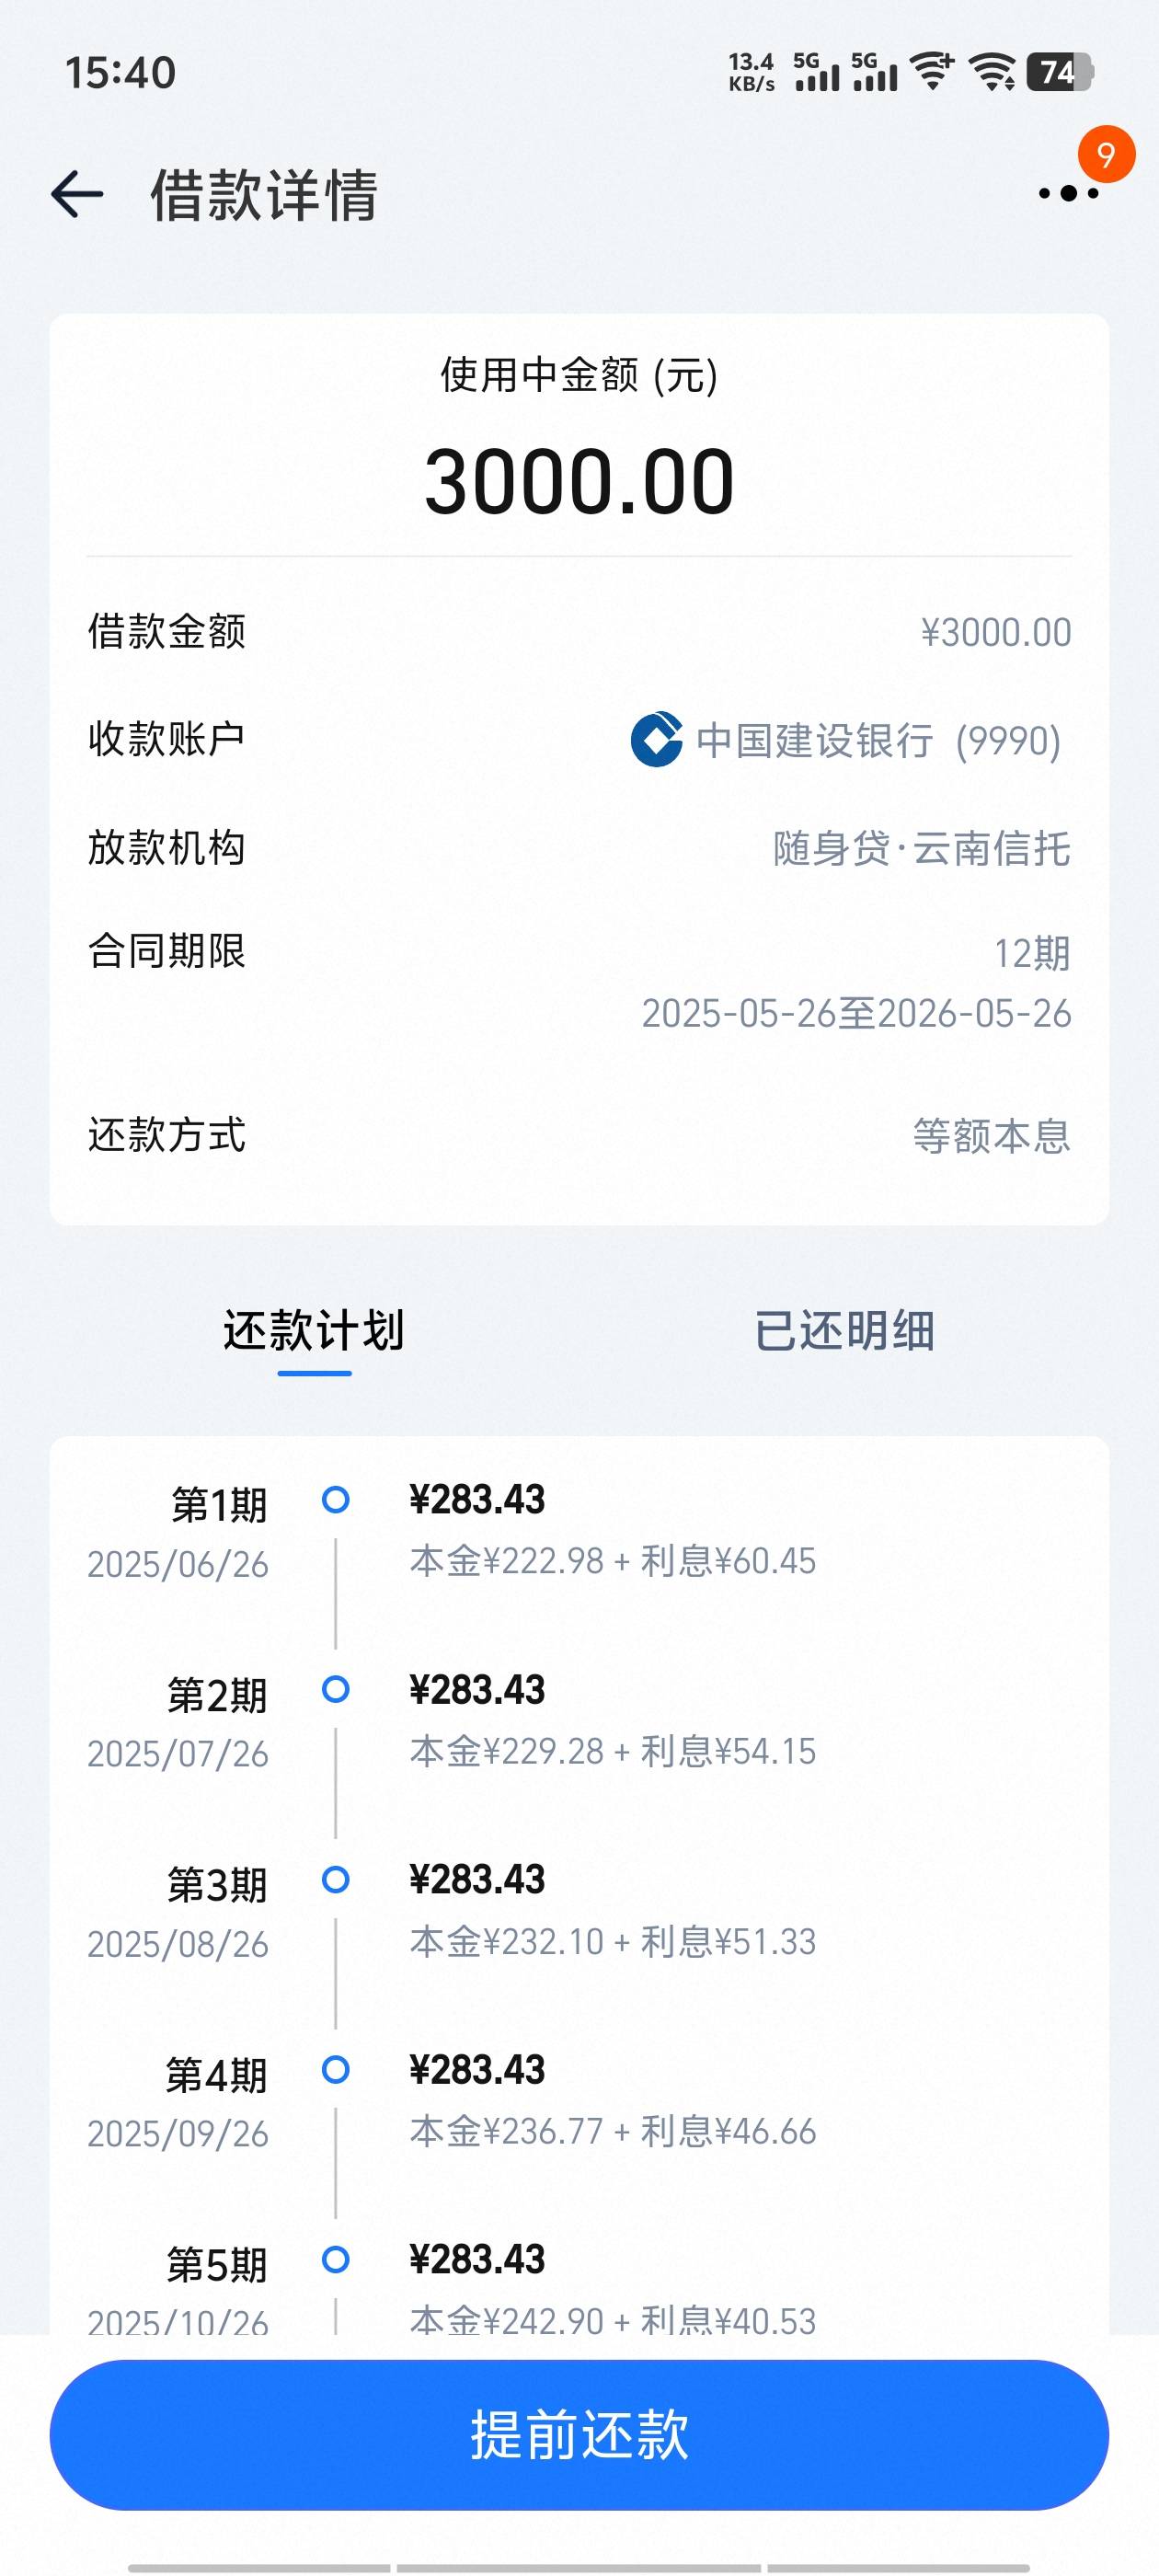
Task: Open the three-dot more menu
Action: coord(1068,193)
